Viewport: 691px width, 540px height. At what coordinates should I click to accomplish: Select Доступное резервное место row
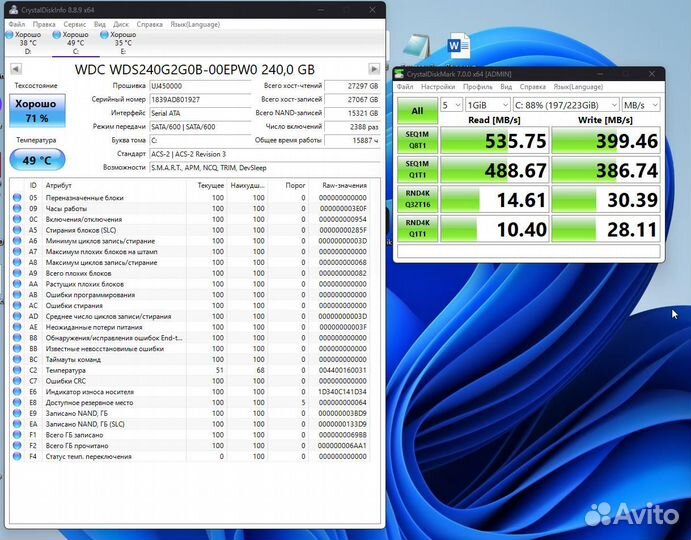click(189, 402)
